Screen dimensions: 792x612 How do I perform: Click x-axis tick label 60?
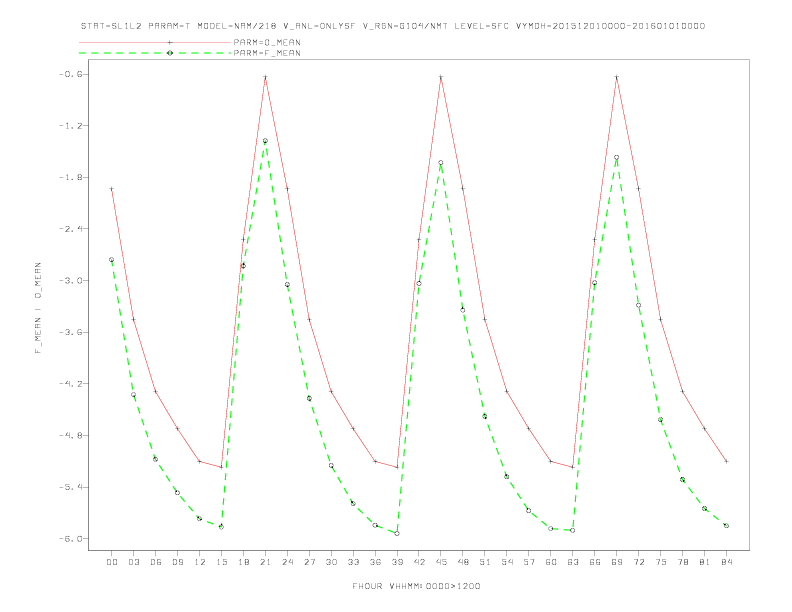tap(551, 562)
